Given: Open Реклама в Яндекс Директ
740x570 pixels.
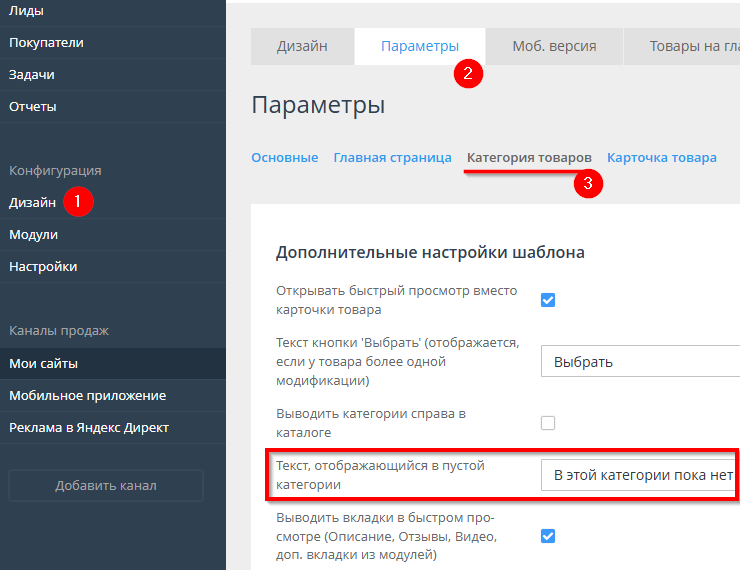Looking at the screenshot, I should 89,428.
